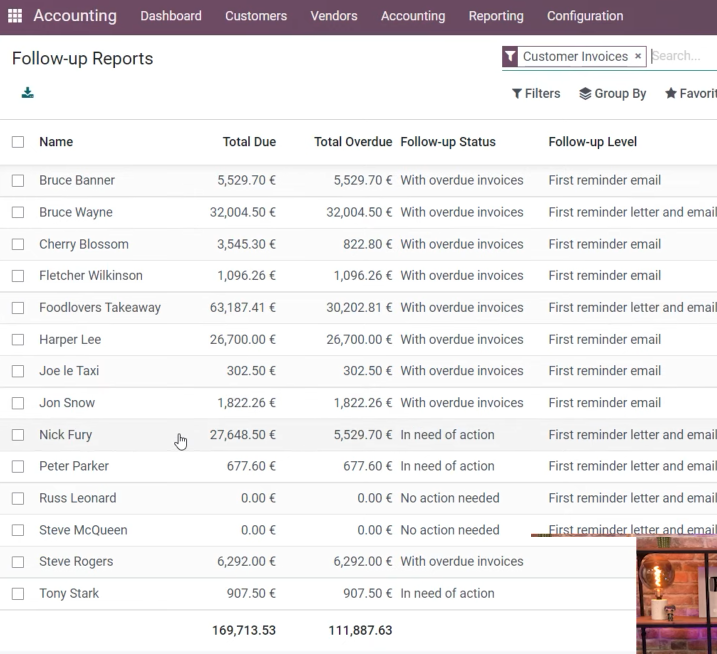This screenshot has height=654, width=717.
Task: Click the 26,700.00 € overdue amount
Action: (x=359, y=339)
